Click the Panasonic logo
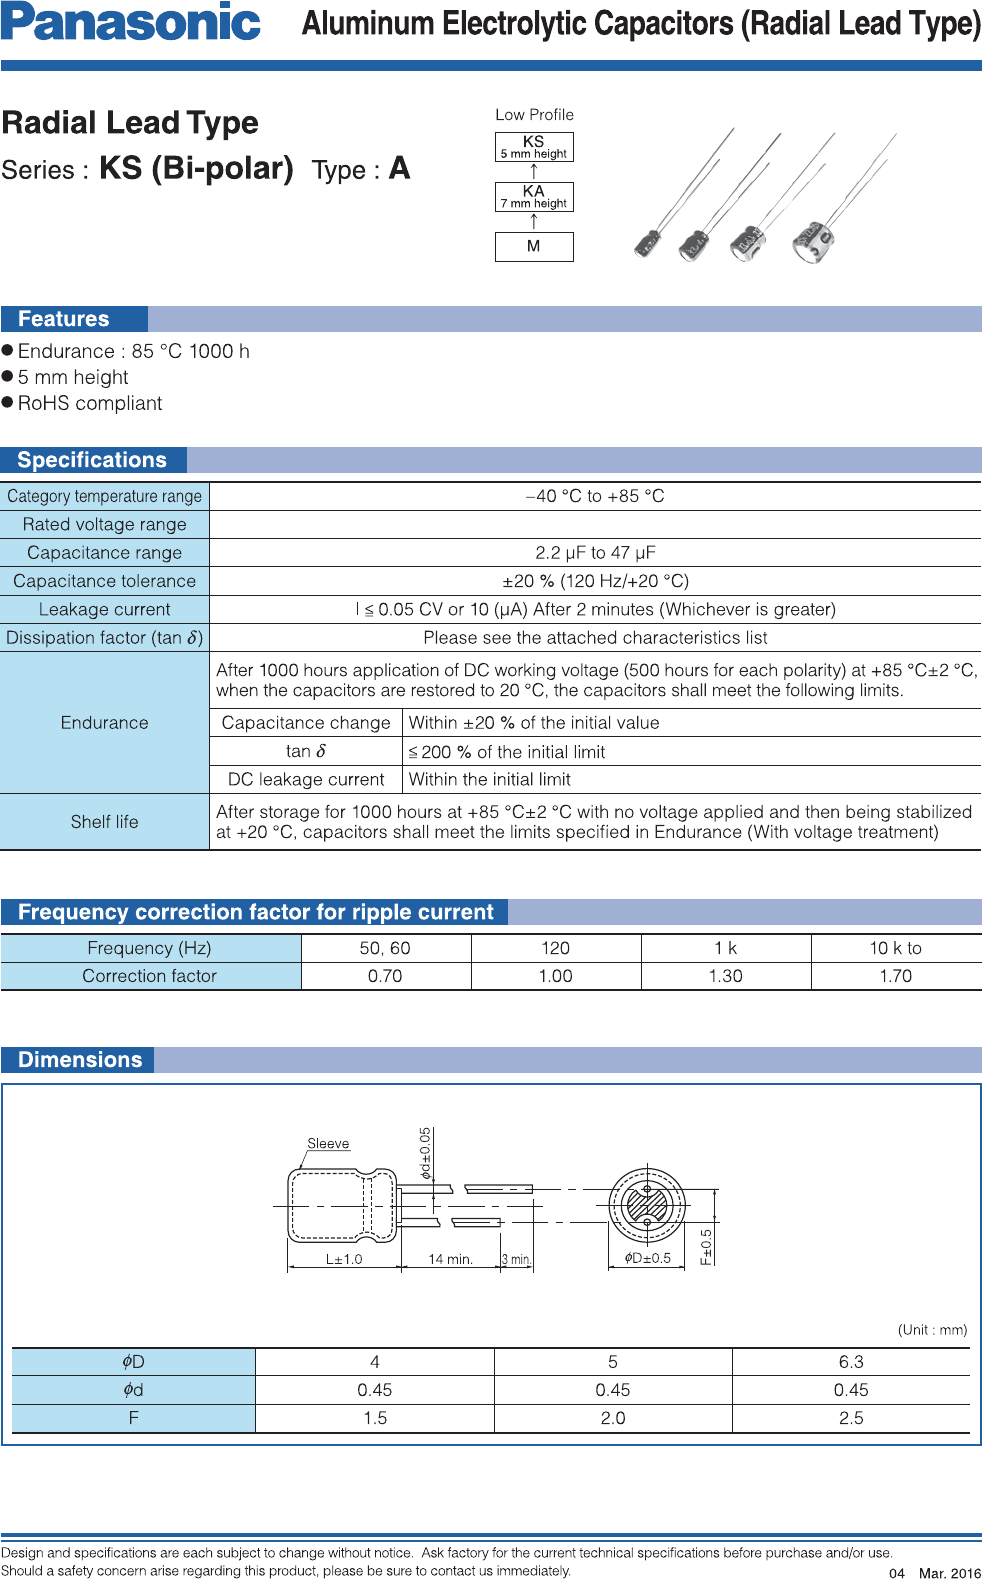This screenshot has width=982, height=1579. (x=131, y=23)
